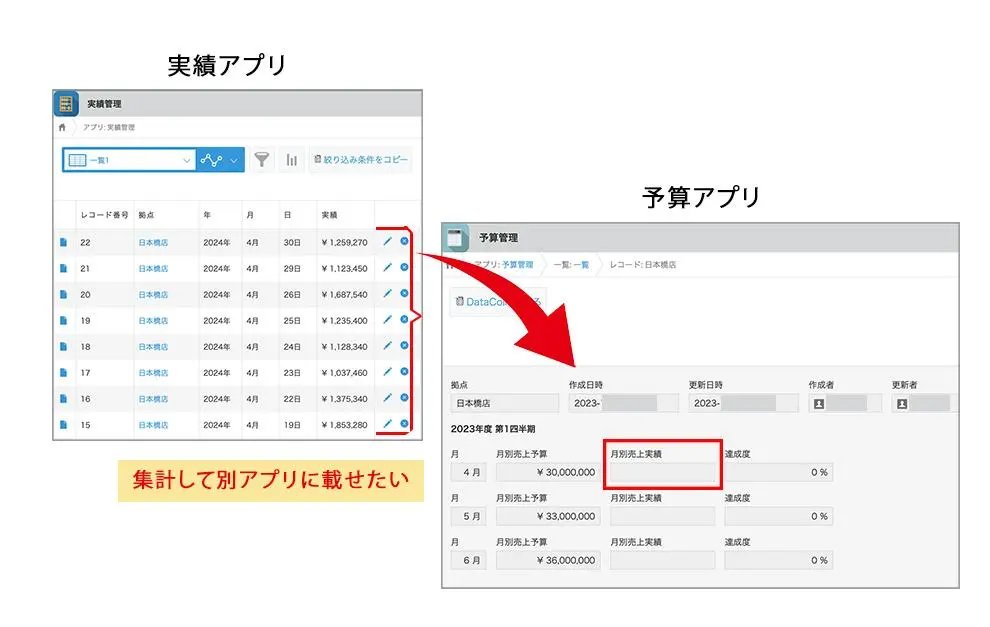This screenshot has width=990, height=627.
Task: Click the 月別売上実績 input field for 4月
Action: (660, 470)
